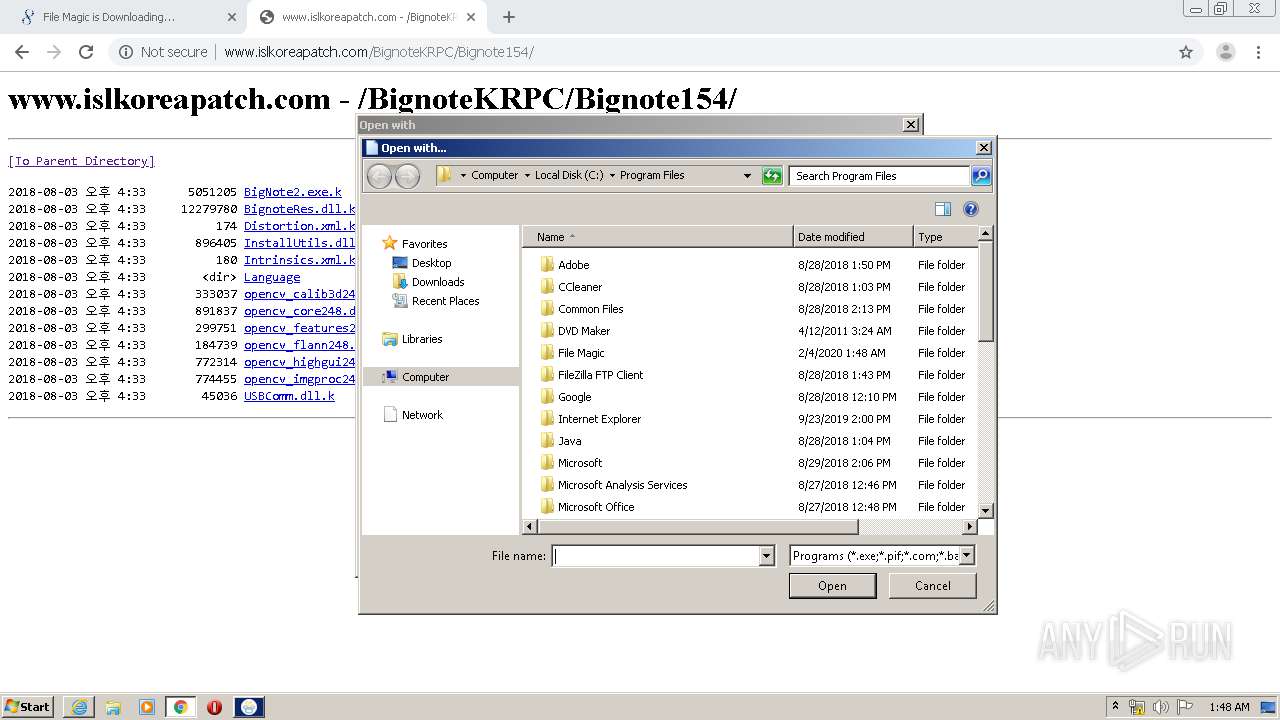Open the CCleaner folder
This screenshot has height=720, width=1280.
click(580, 287)
